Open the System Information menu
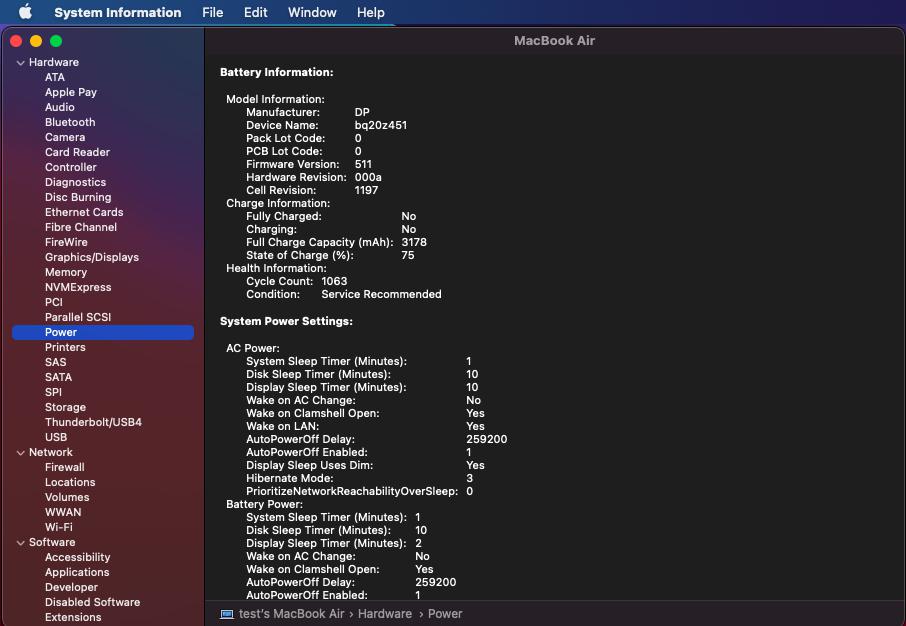 (117, 12)
